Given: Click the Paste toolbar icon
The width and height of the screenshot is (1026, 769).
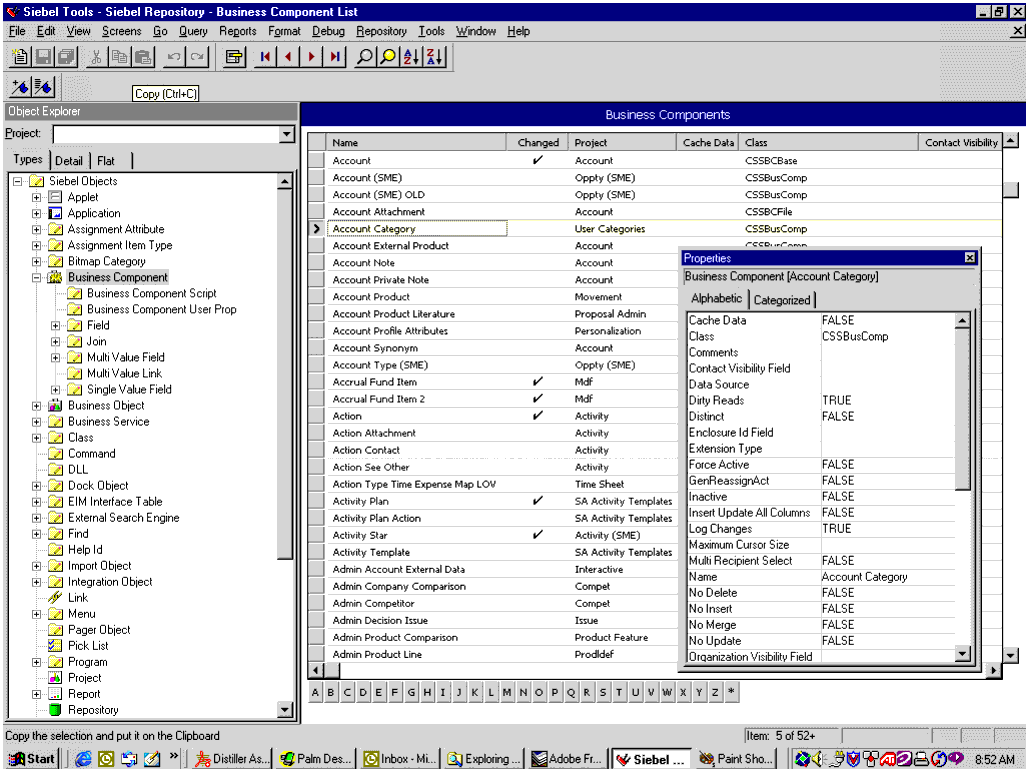Looking at the screenshot, I should click(x=143, y=58).
